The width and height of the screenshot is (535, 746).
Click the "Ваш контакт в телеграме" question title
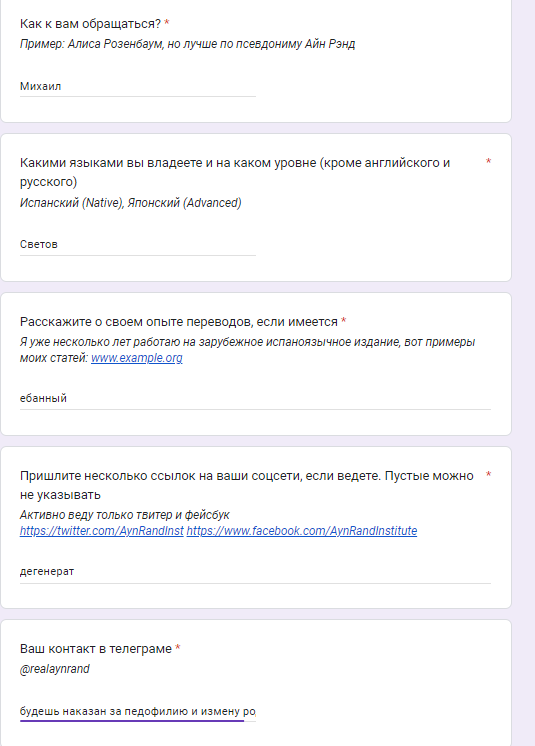click(96, 649)
